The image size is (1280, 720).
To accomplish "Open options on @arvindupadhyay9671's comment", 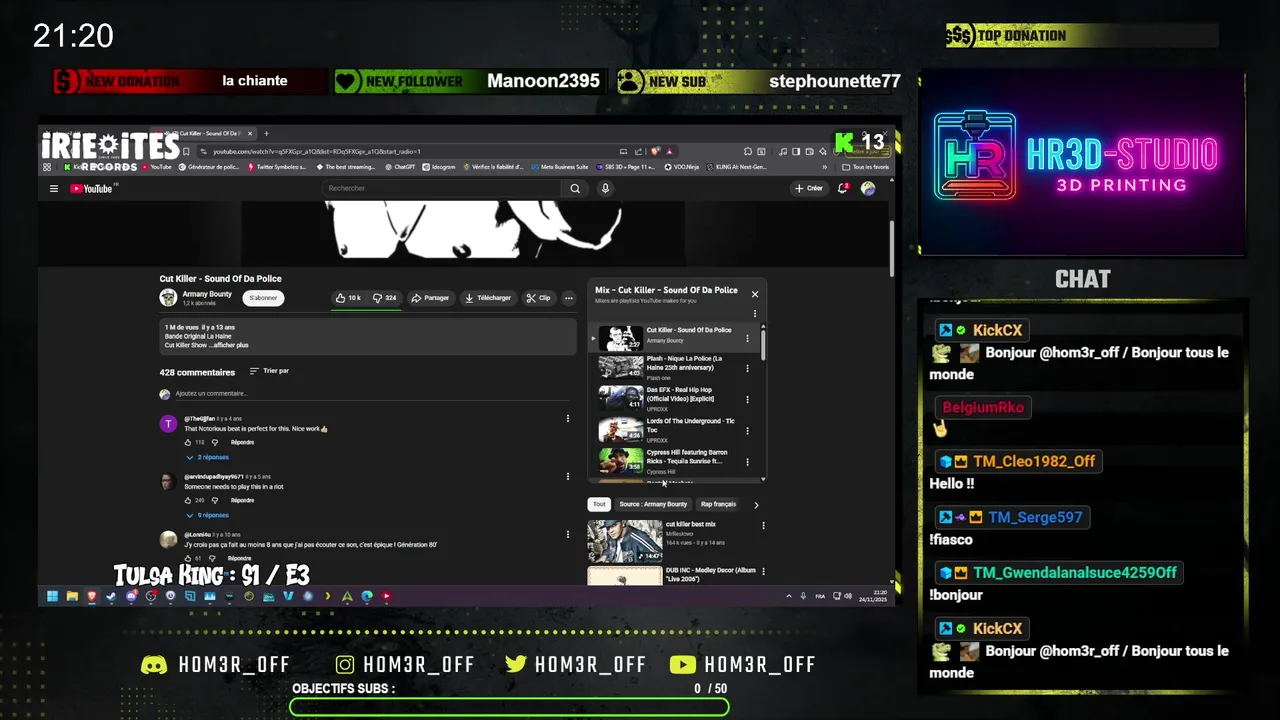I will (567, 476).
